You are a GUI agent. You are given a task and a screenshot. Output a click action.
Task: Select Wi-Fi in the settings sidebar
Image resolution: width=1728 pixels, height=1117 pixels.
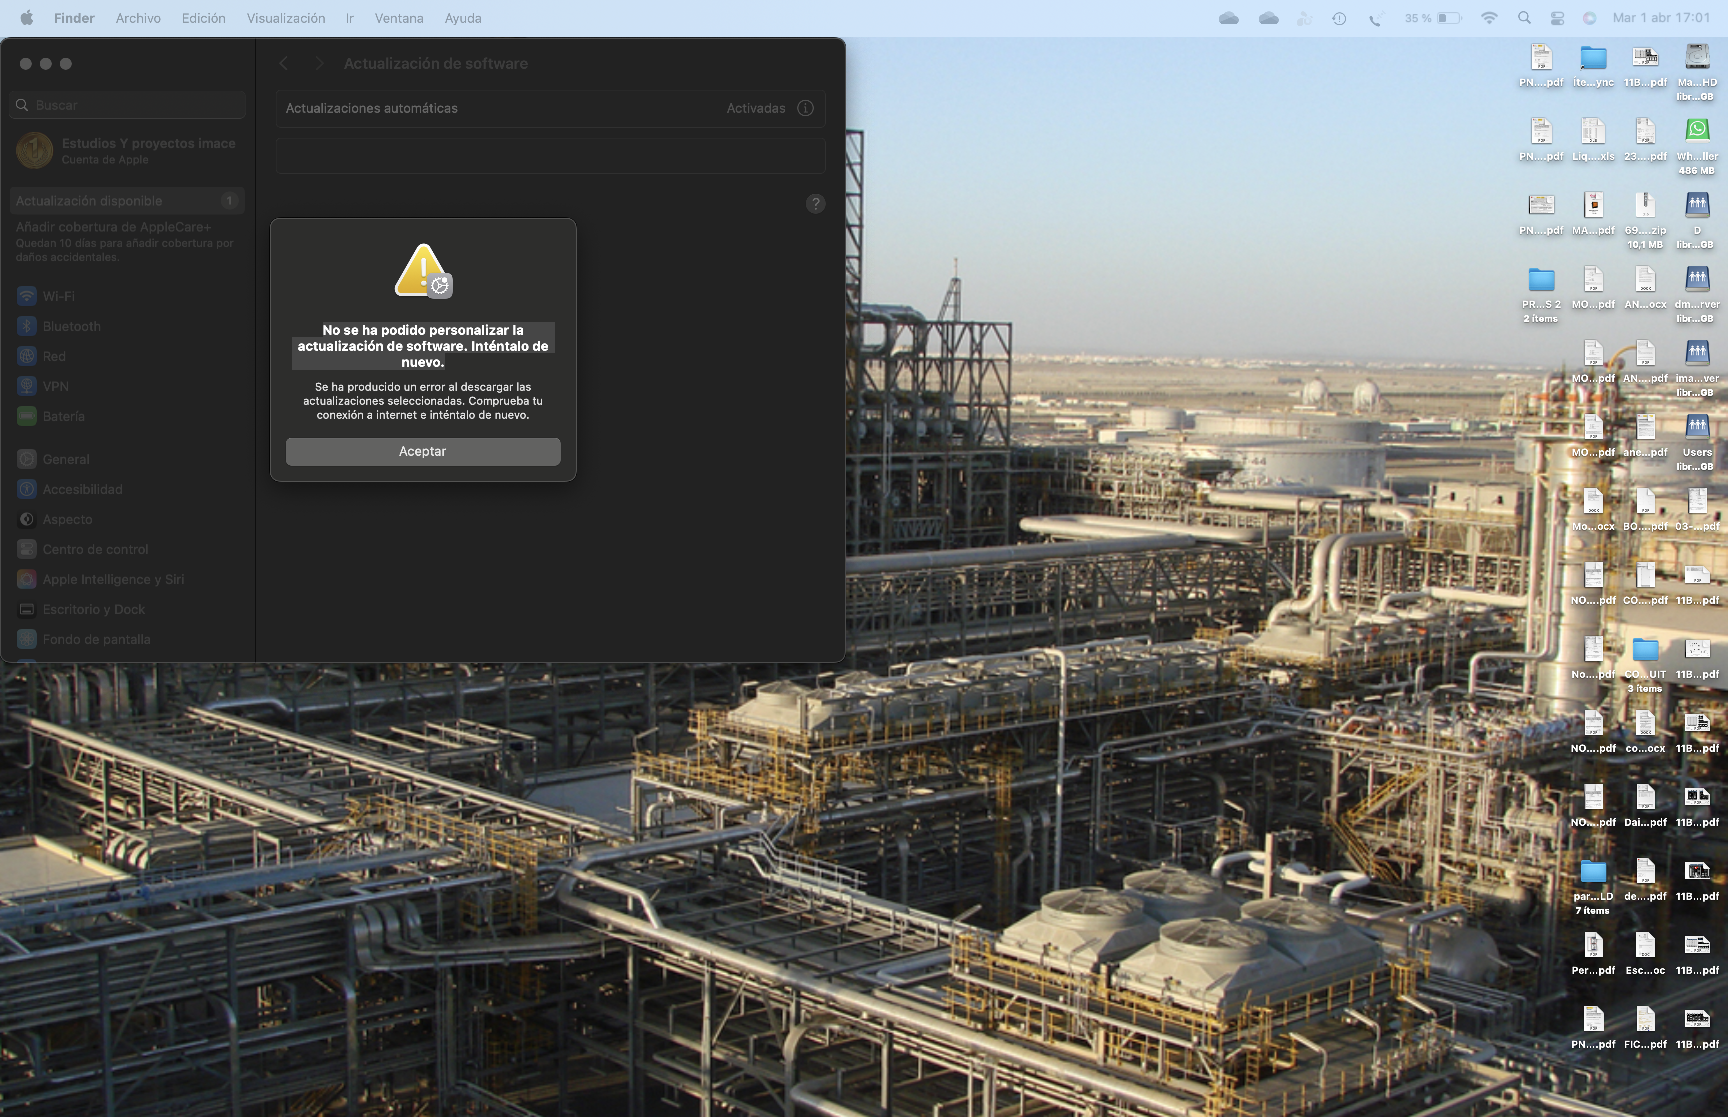tap(58, 296)
